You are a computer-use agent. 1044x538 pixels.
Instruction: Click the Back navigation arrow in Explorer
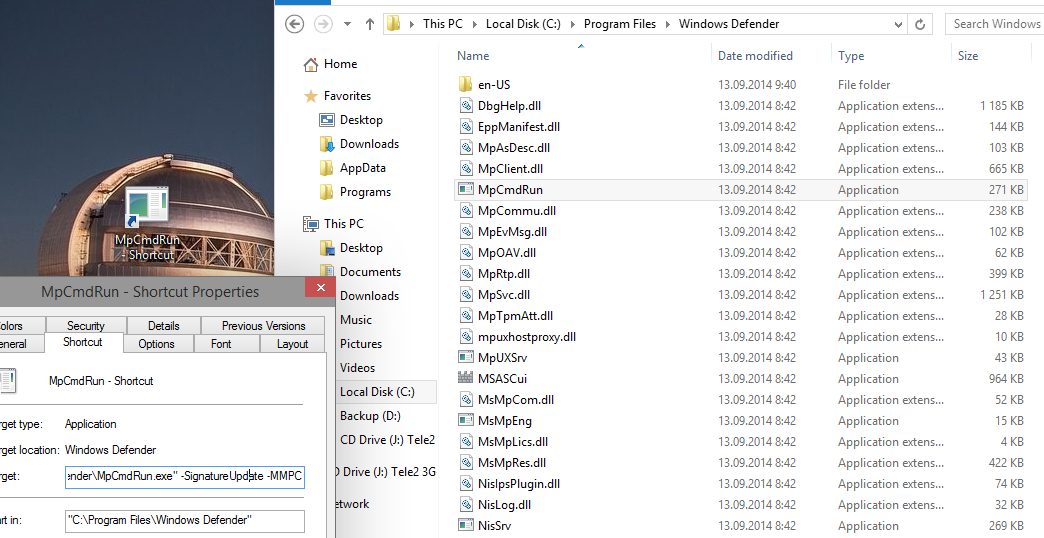click(294, 24)
